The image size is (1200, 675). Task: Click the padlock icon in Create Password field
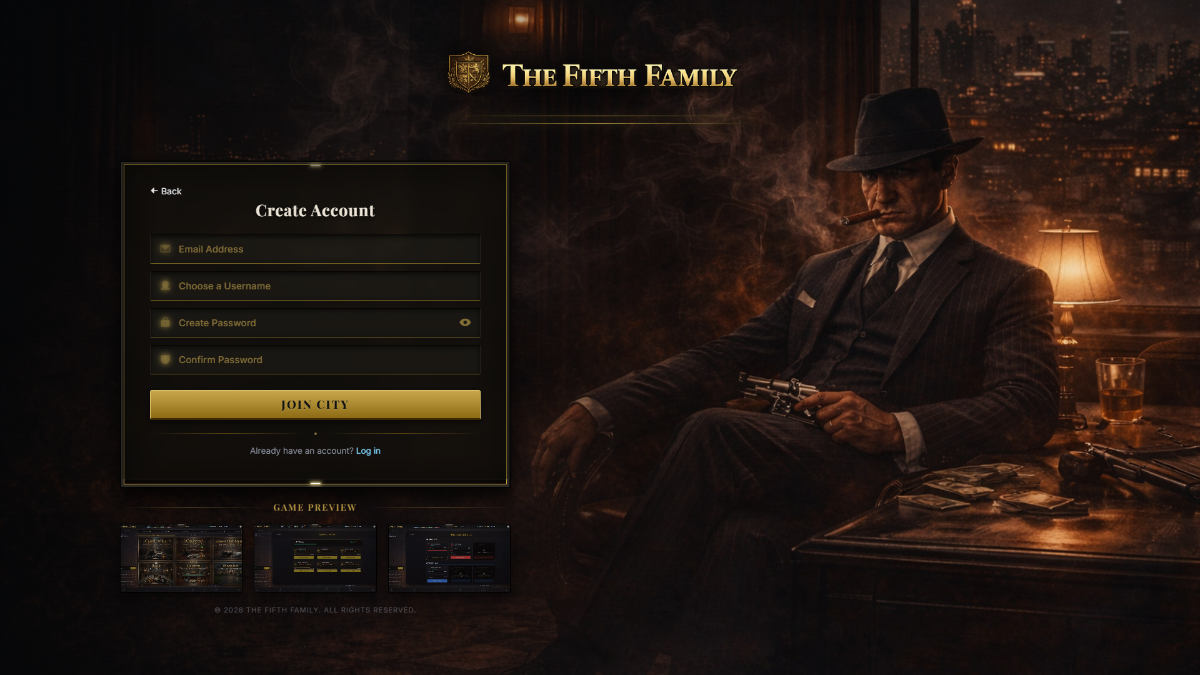tap(165, 323)
